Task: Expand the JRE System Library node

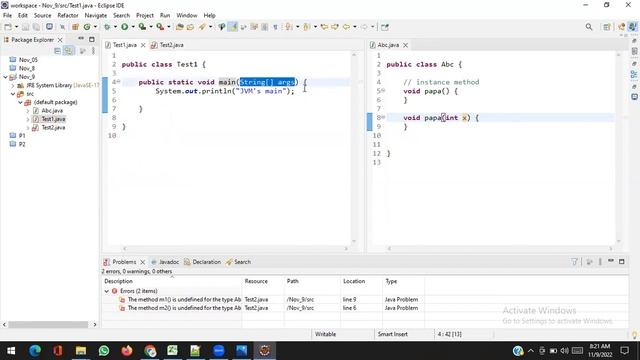Action: coord(13,85)
